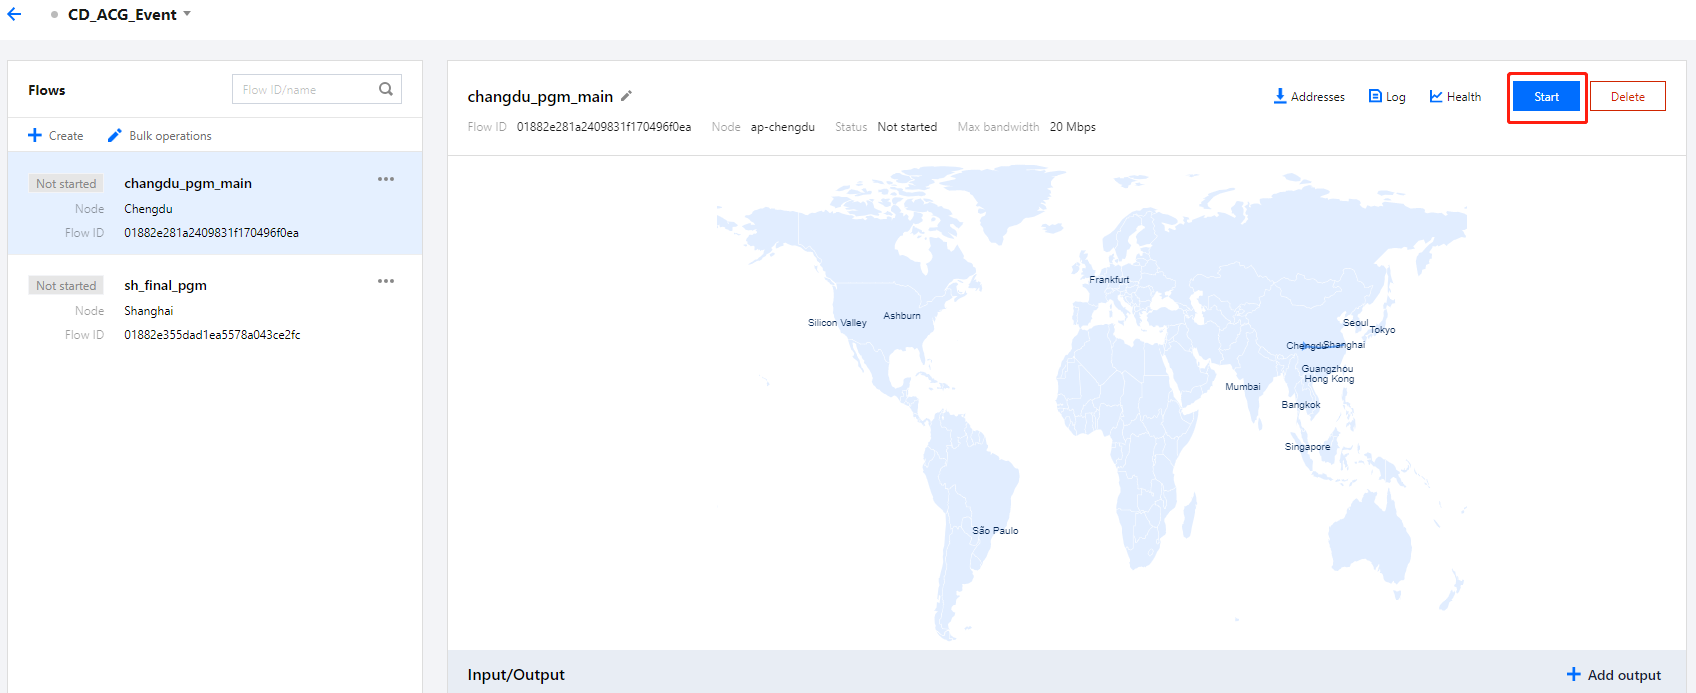Click the São Paulo node on map
This screenshot has width=1696, height=693.
pos(995,531)
